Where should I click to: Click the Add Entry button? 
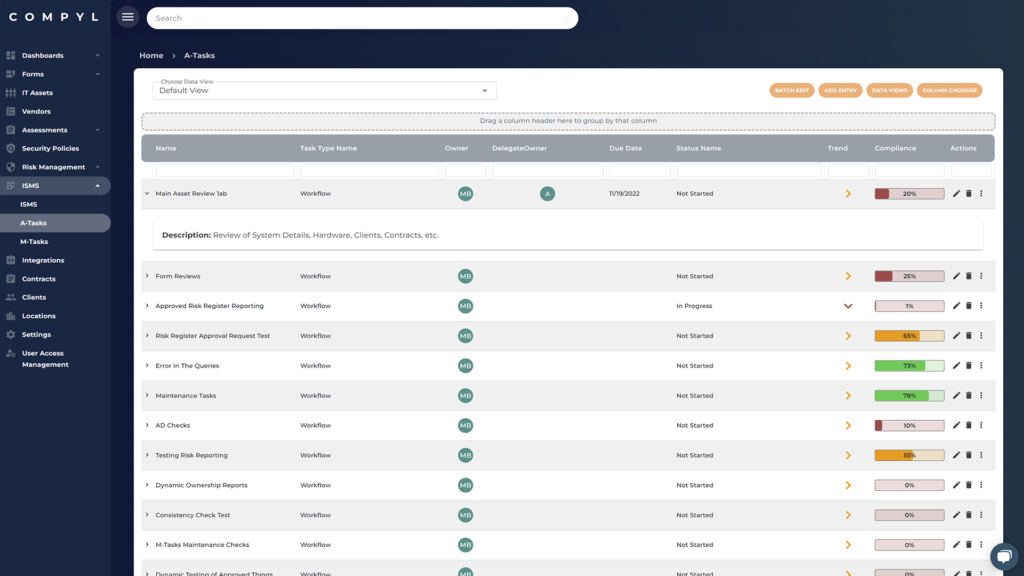(x=840, y=90)
